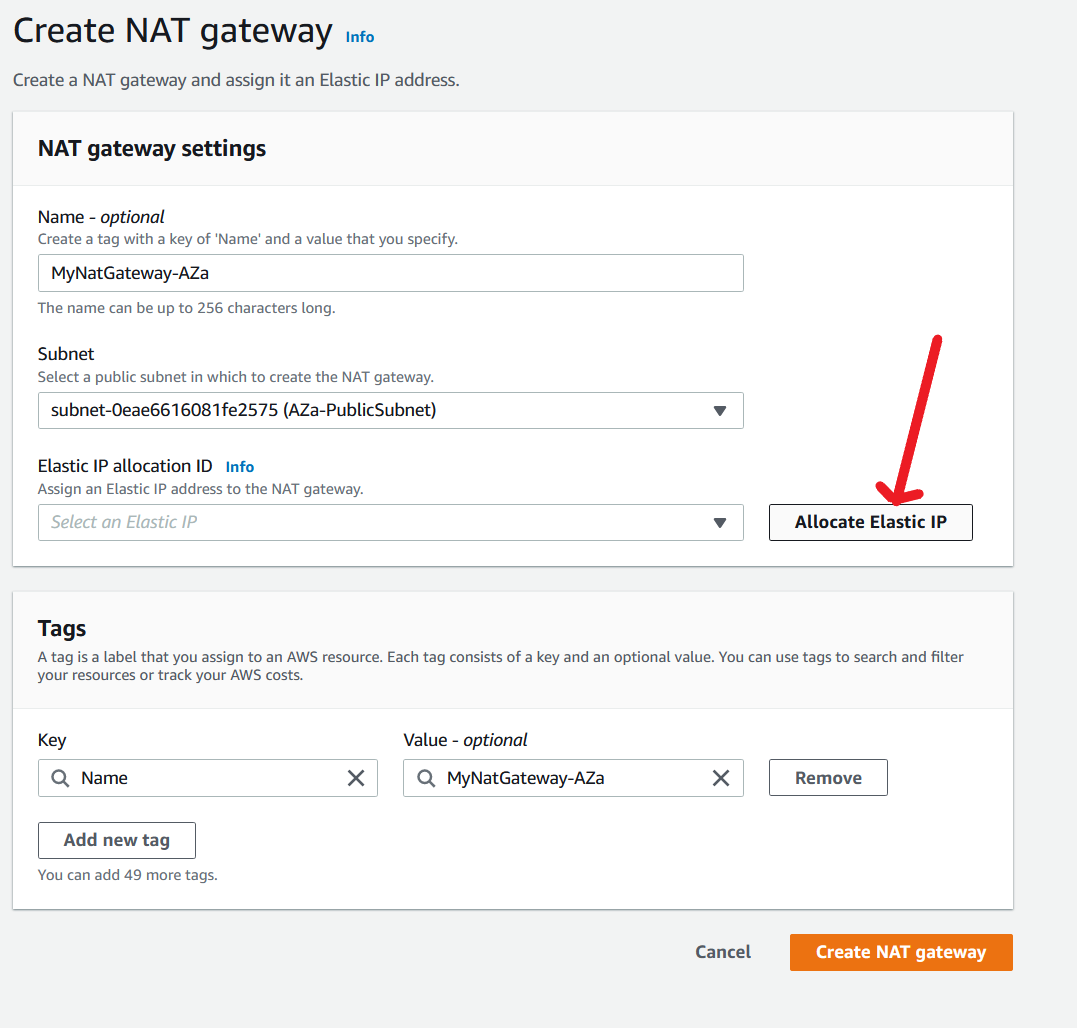Select the subnet-0eae6616081fe2575 combo box
1077x1028 pixels.
390,411
